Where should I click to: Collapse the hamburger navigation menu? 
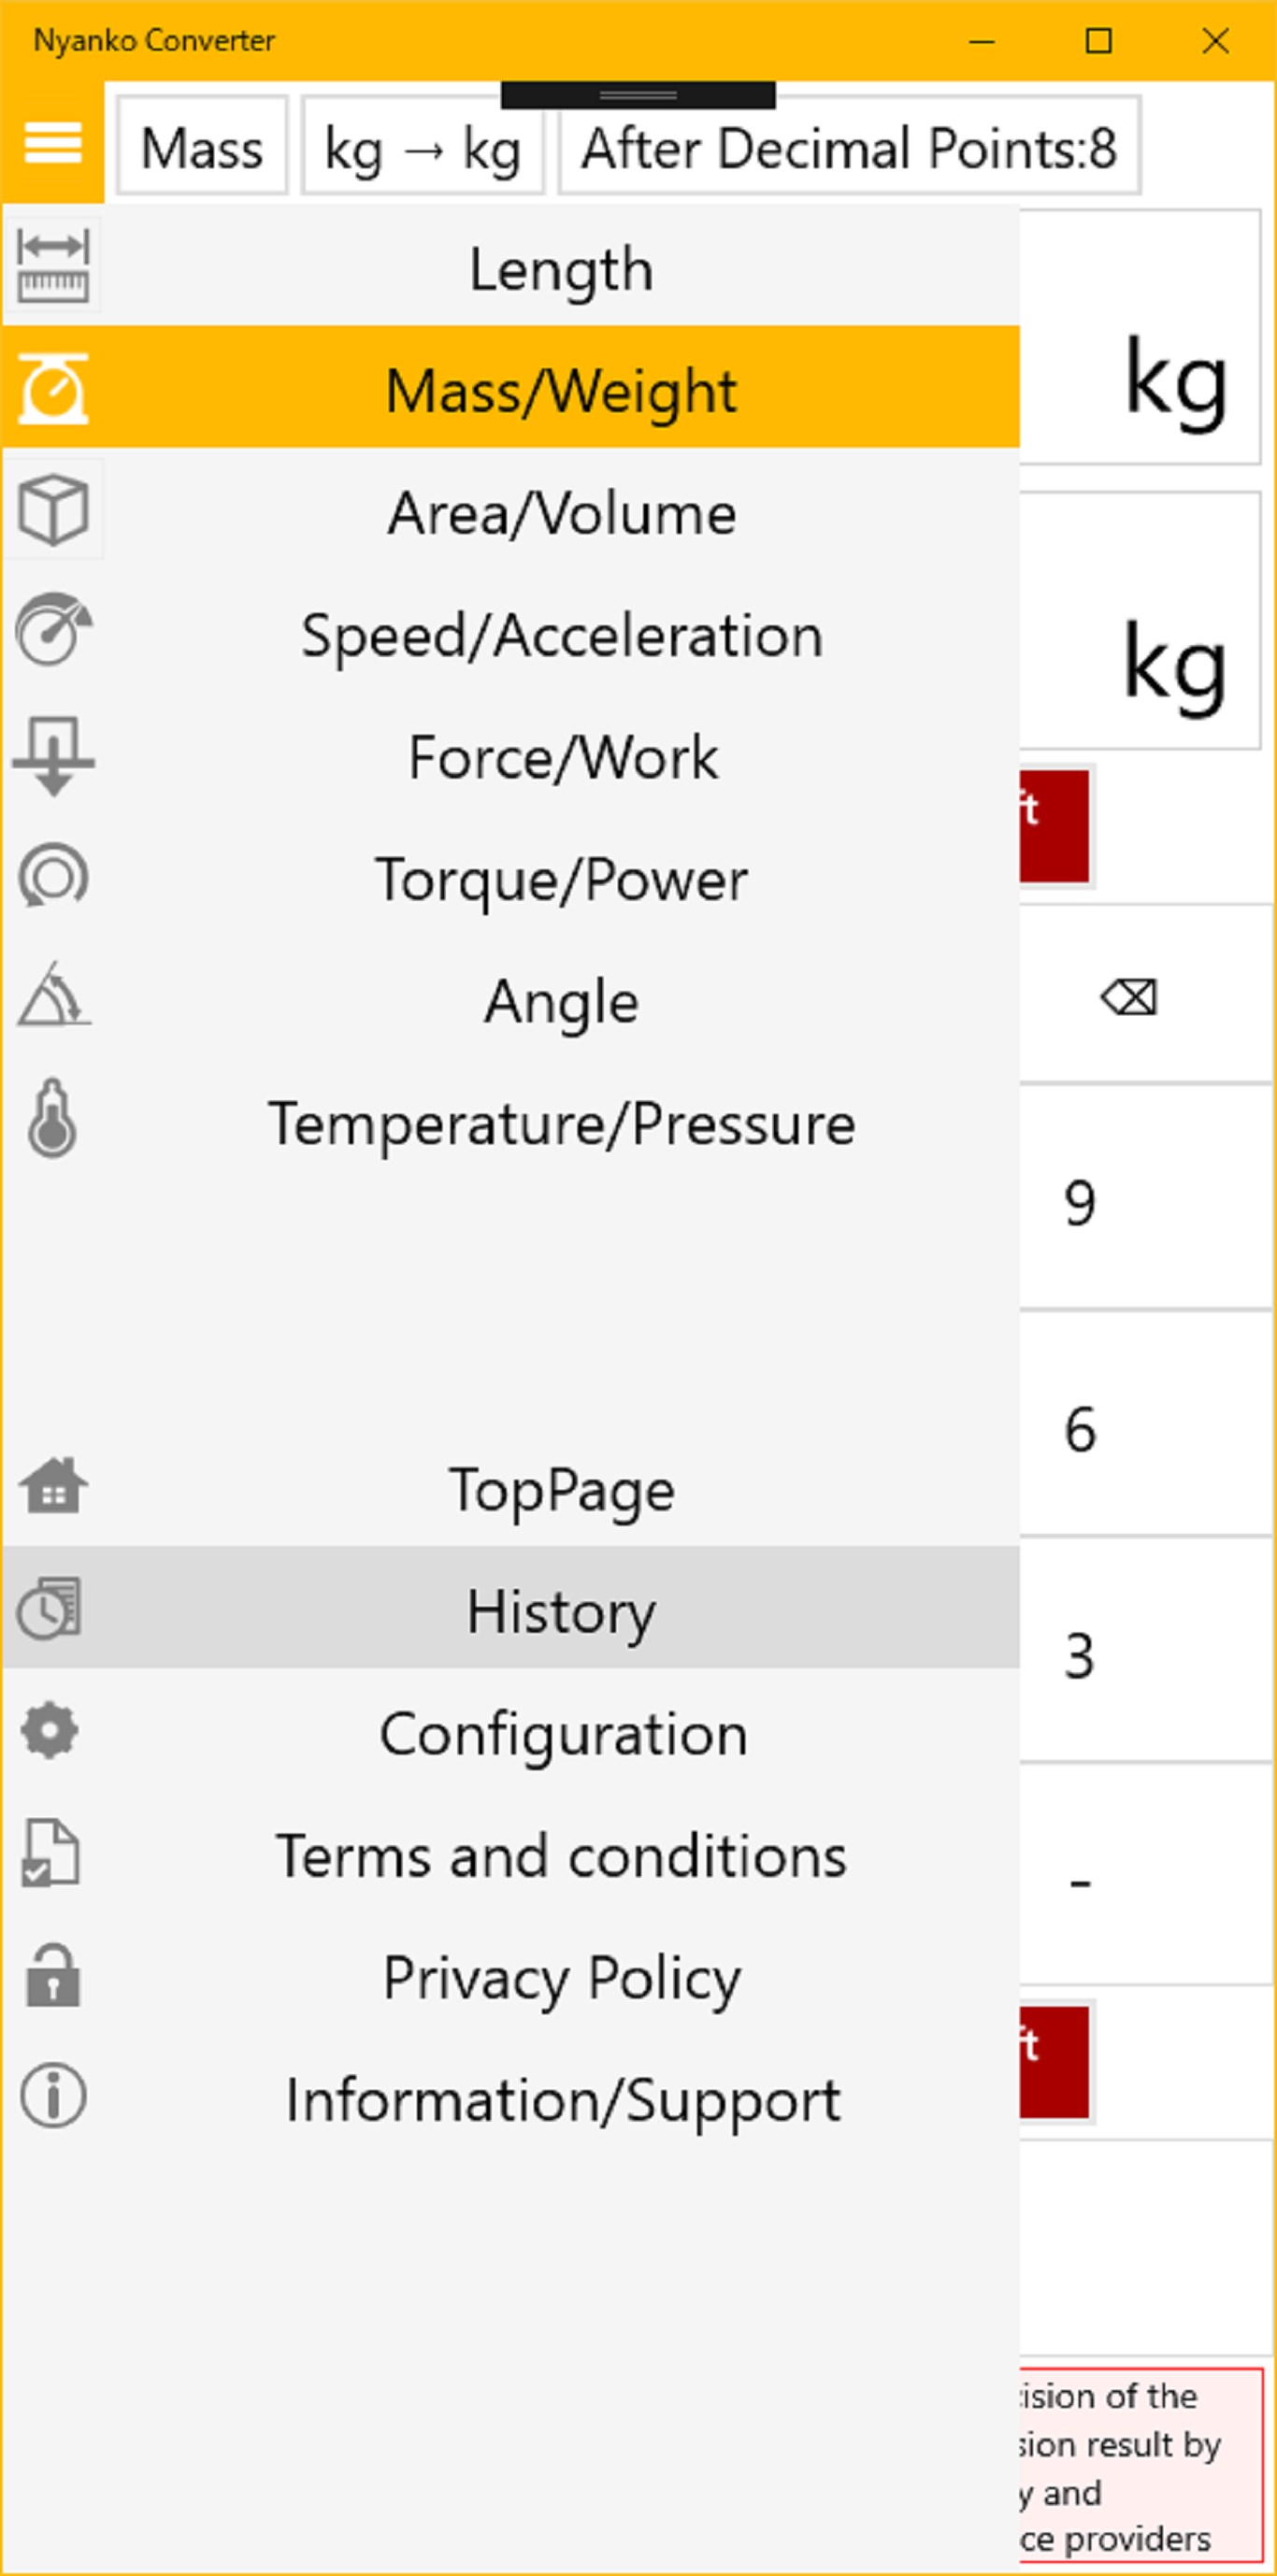click(52, 143)
